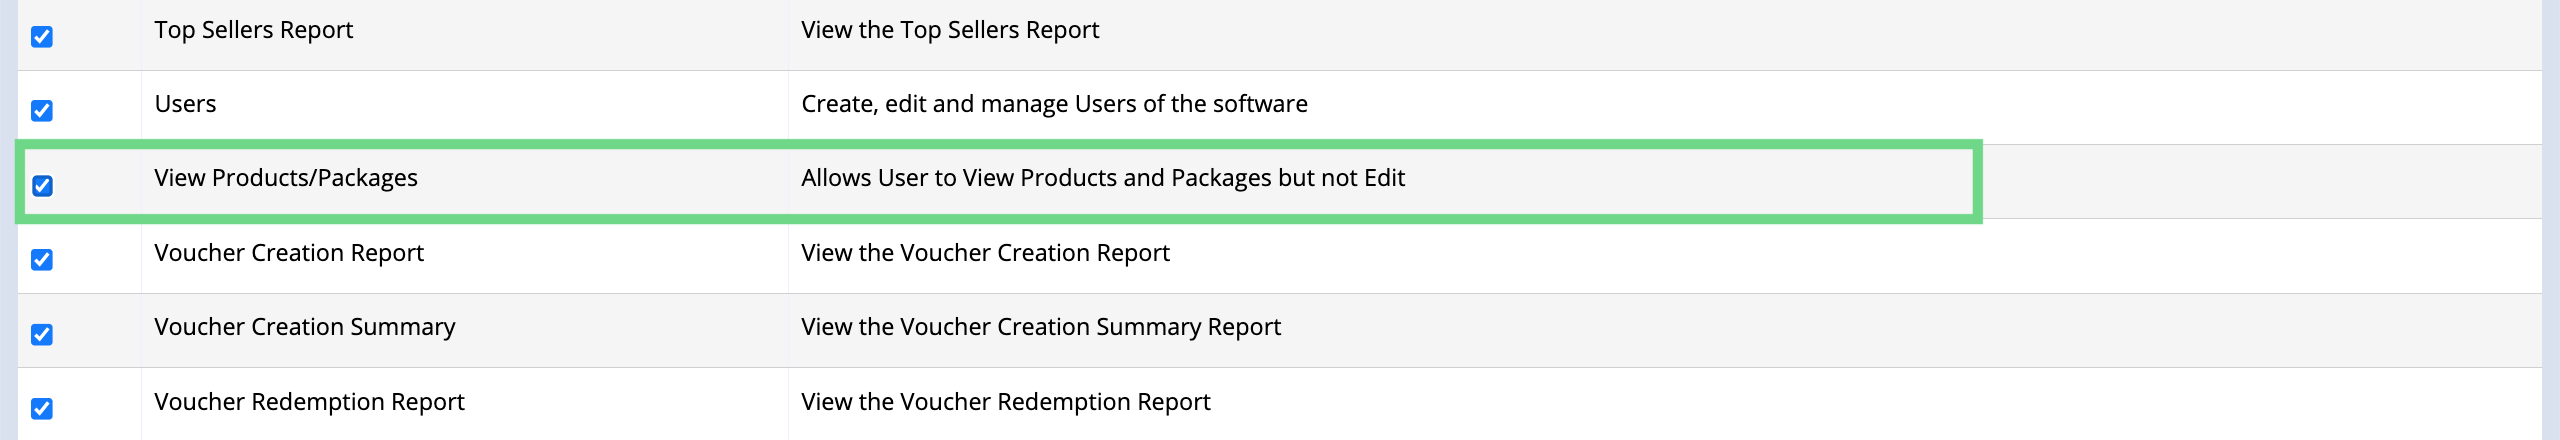Toggle the Users permission checkbox
2560x440 pixels.
[42, 111]
